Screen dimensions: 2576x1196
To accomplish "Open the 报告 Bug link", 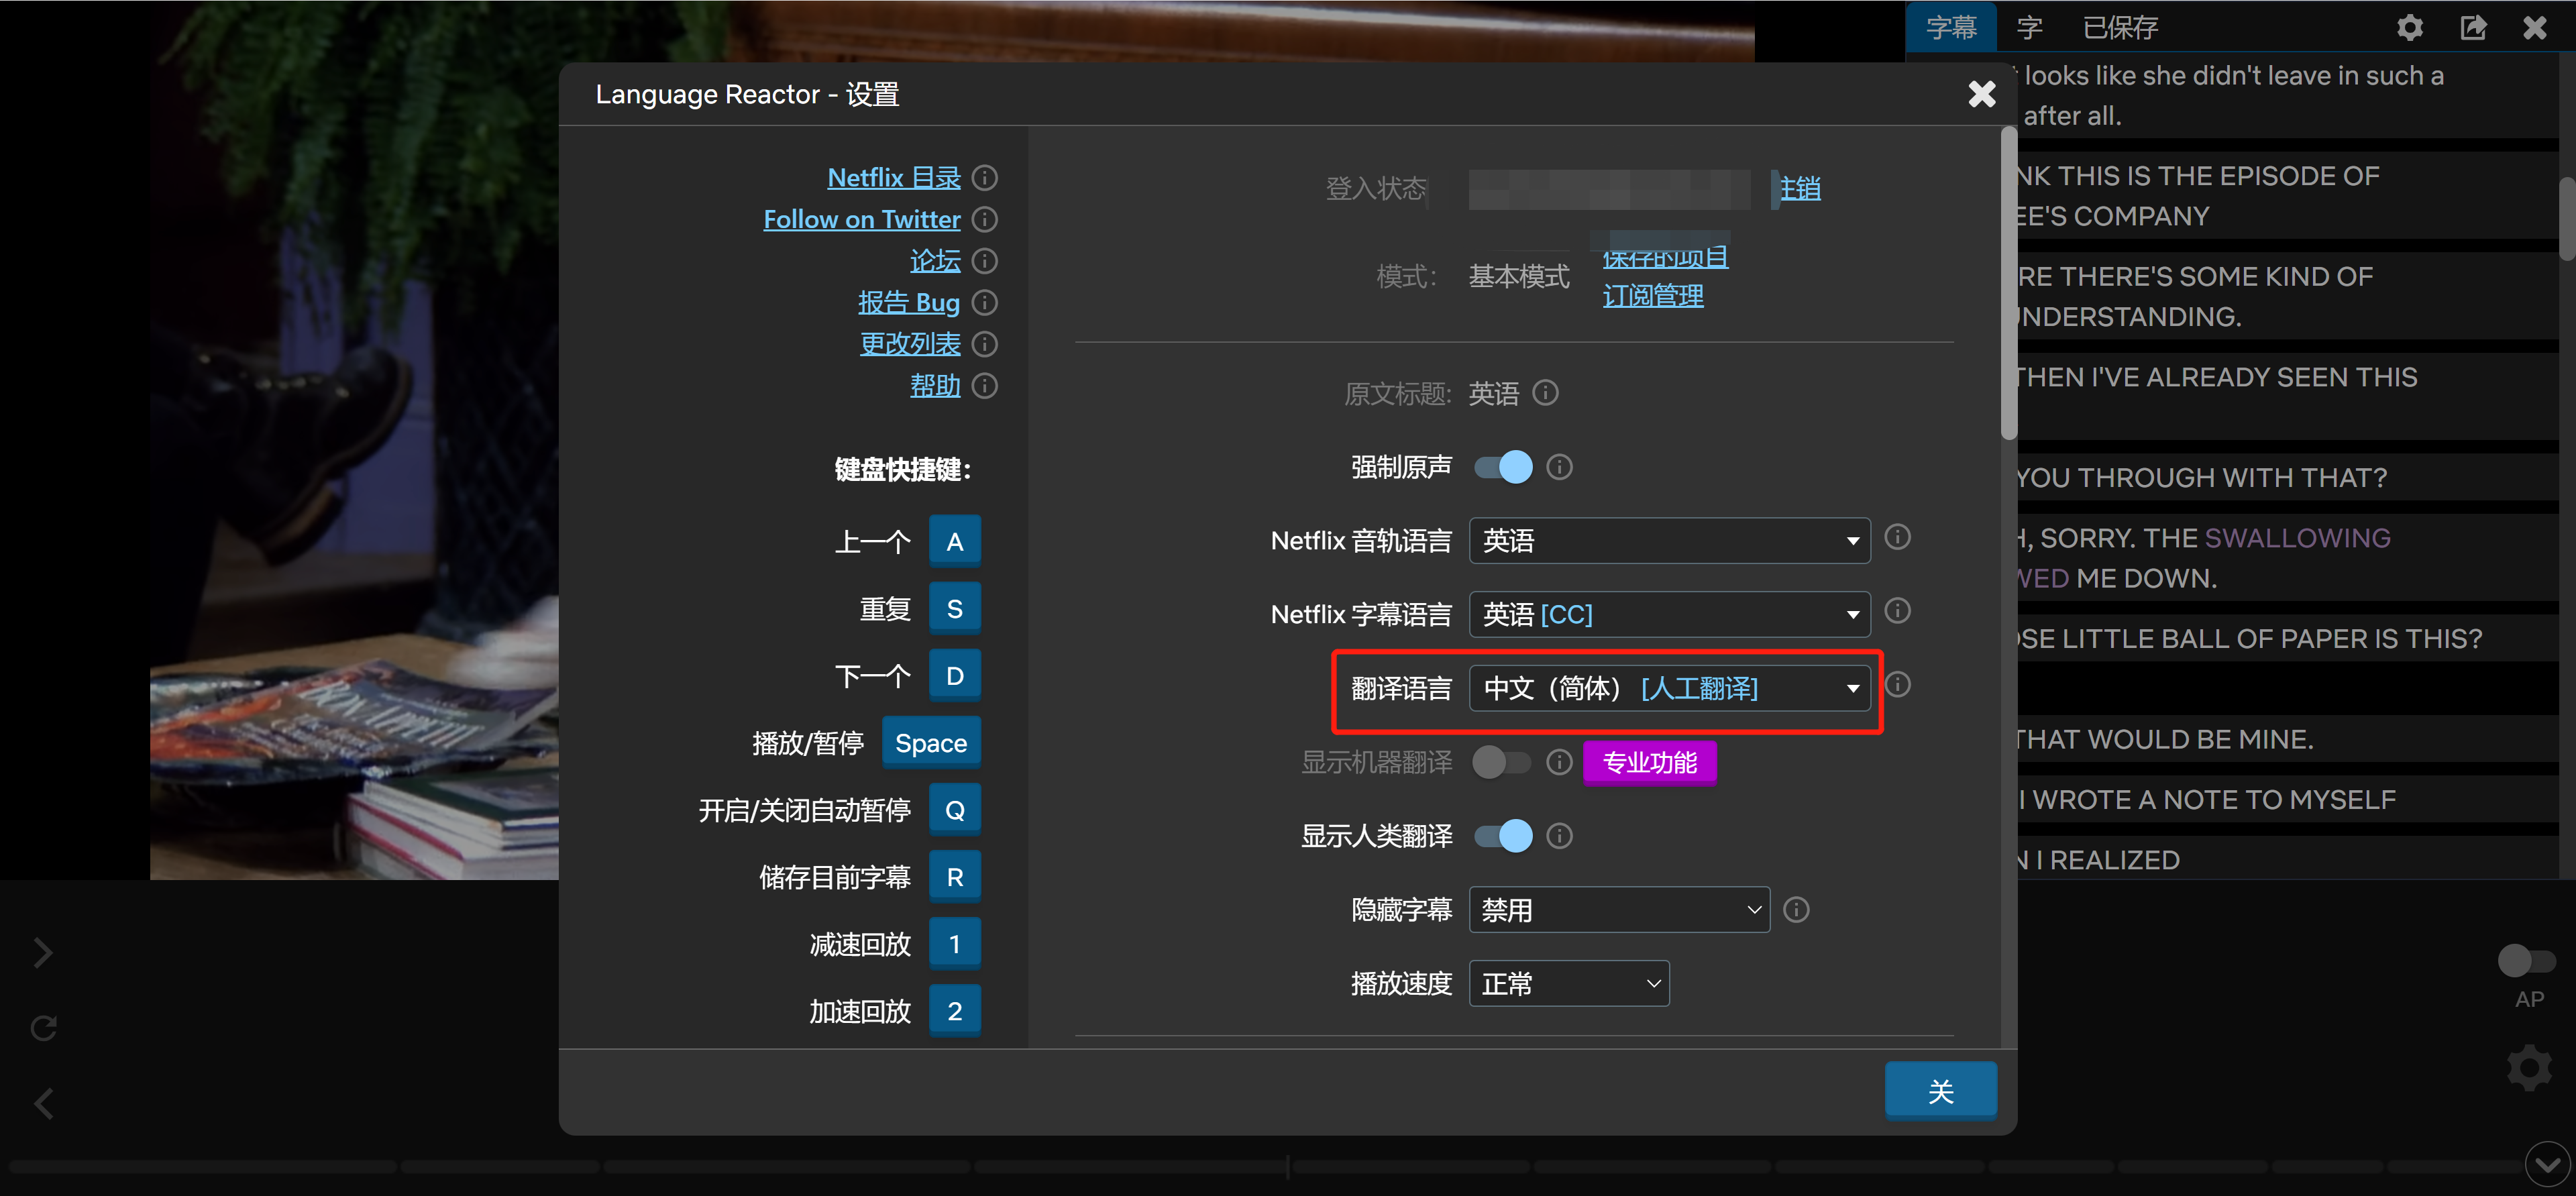I will 909,302.
